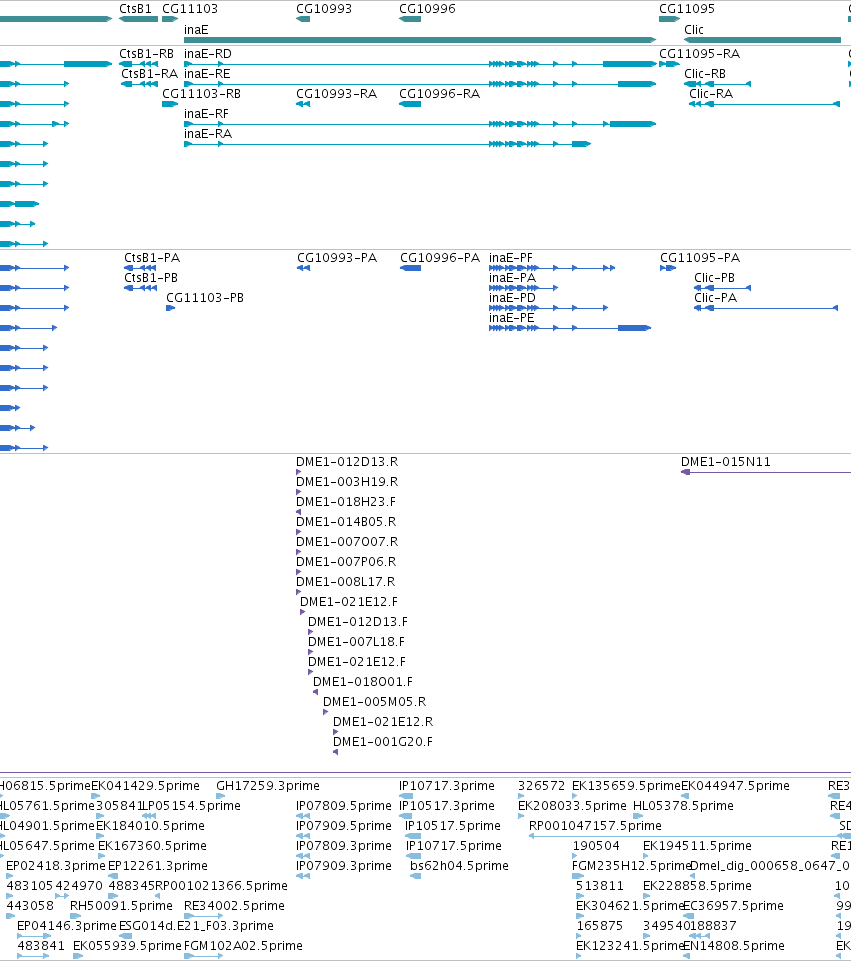The height and width of the screenshot is (961, 851).
Task: Open the CG11103-RB transcript
Action: [x=170, y=104]
